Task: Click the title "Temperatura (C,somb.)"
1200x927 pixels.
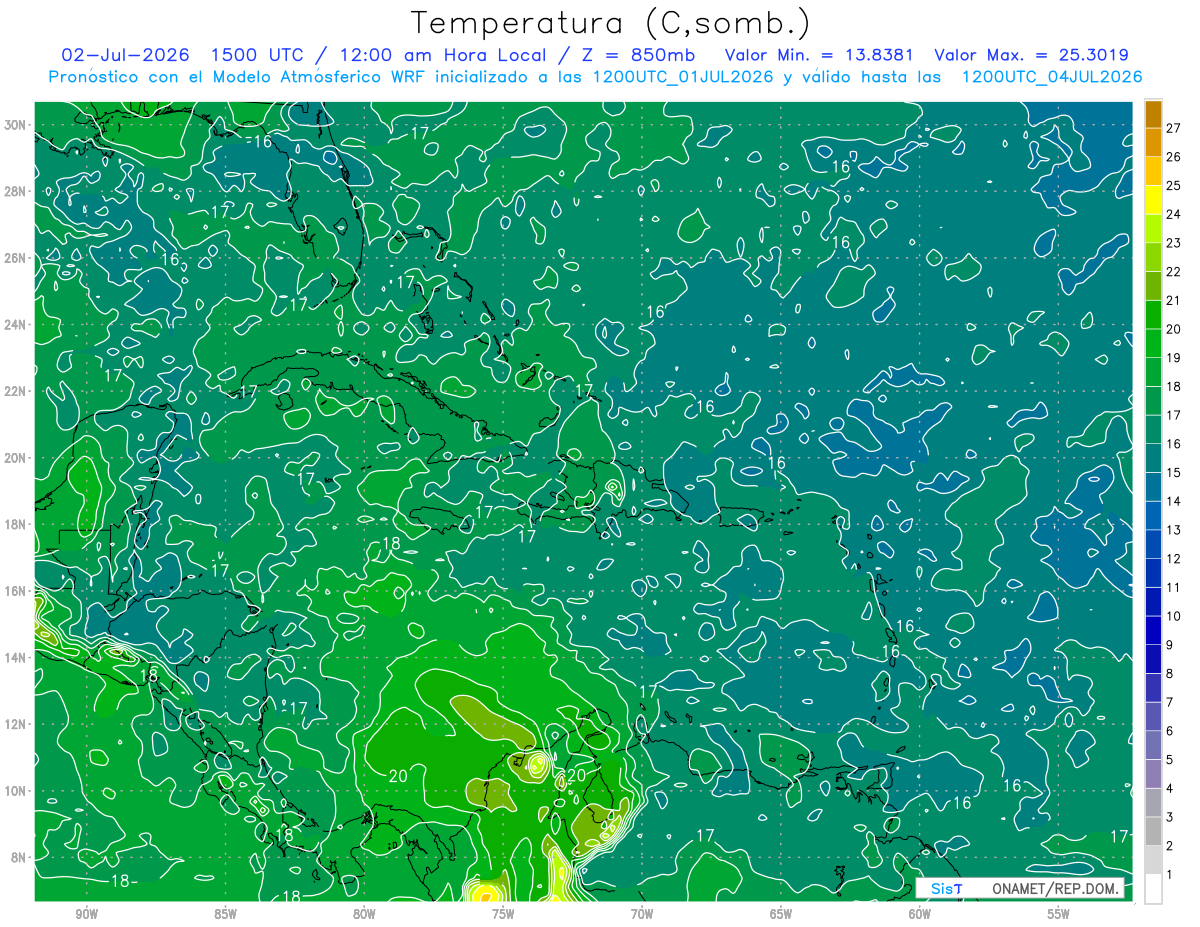Action: coord(610,23)
